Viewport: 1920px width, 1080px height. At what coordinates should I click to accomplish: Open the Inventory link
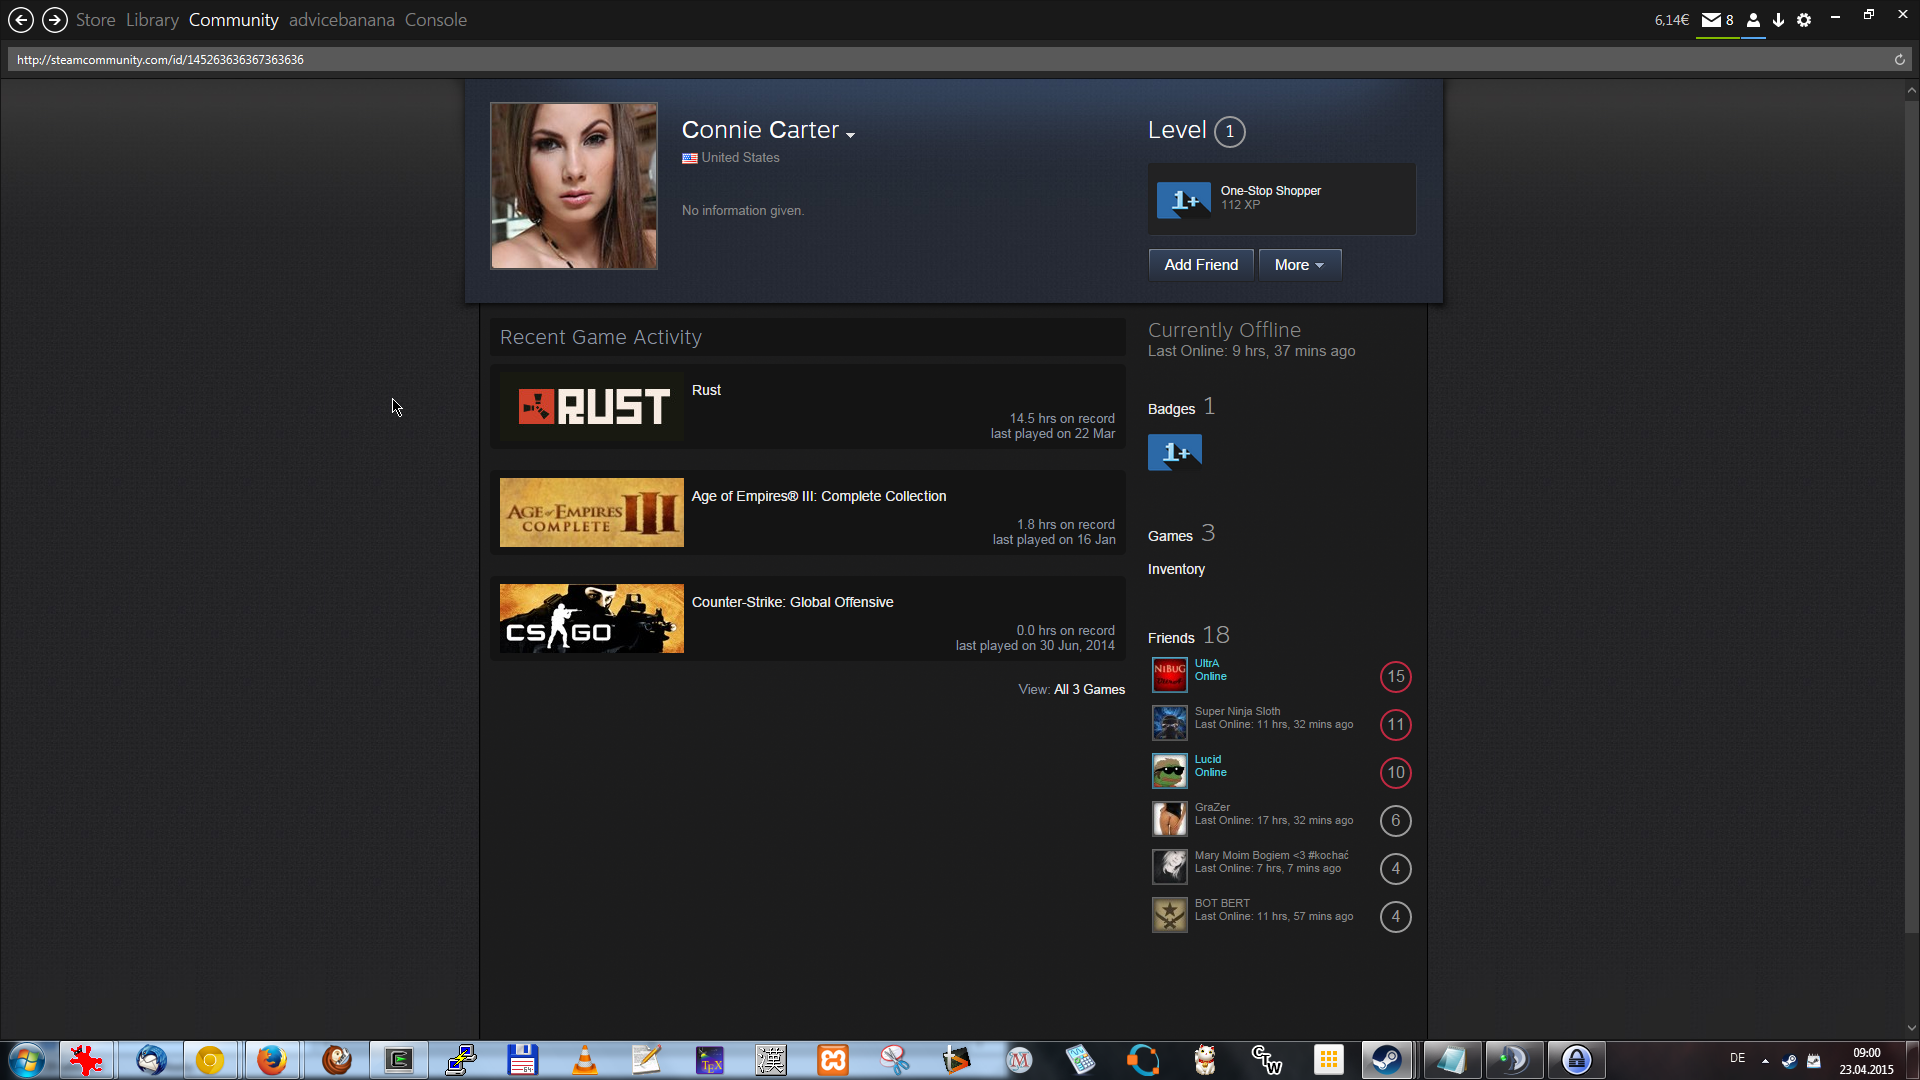click(x=1176, y=569)
